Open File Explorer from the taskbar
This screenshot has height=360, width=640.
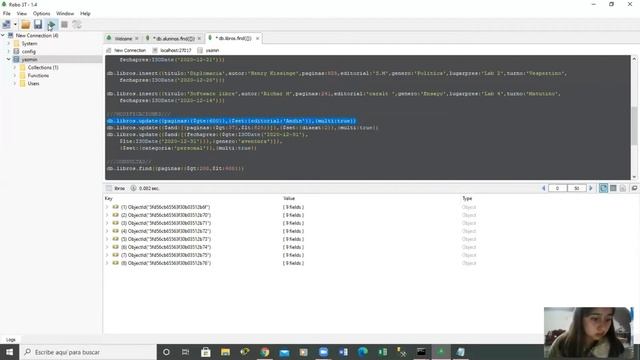[225, 352]
